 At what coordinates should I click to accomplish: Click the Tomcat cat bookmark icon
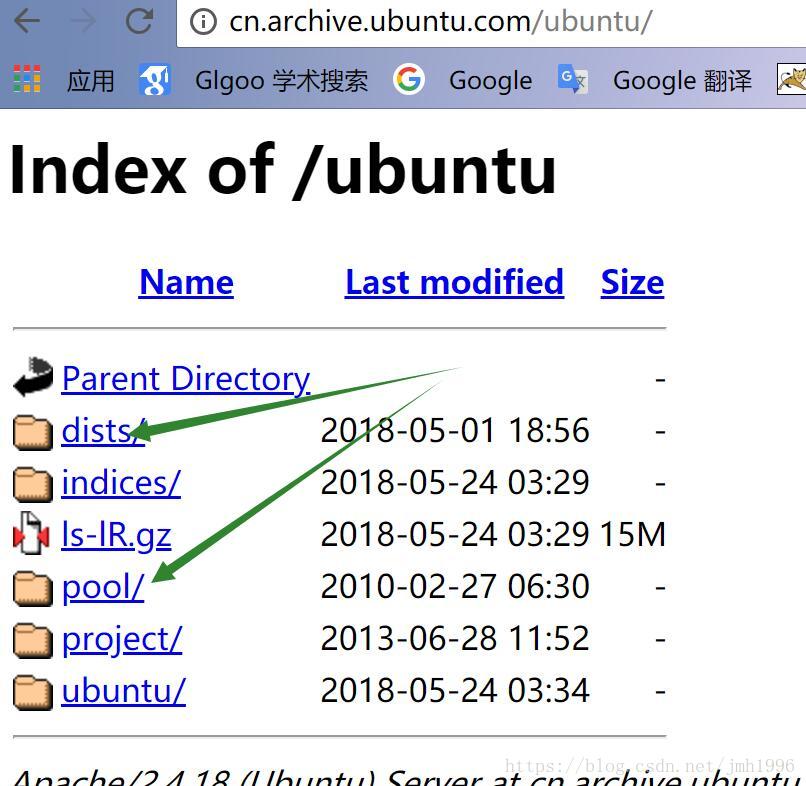tap(791, 79)
